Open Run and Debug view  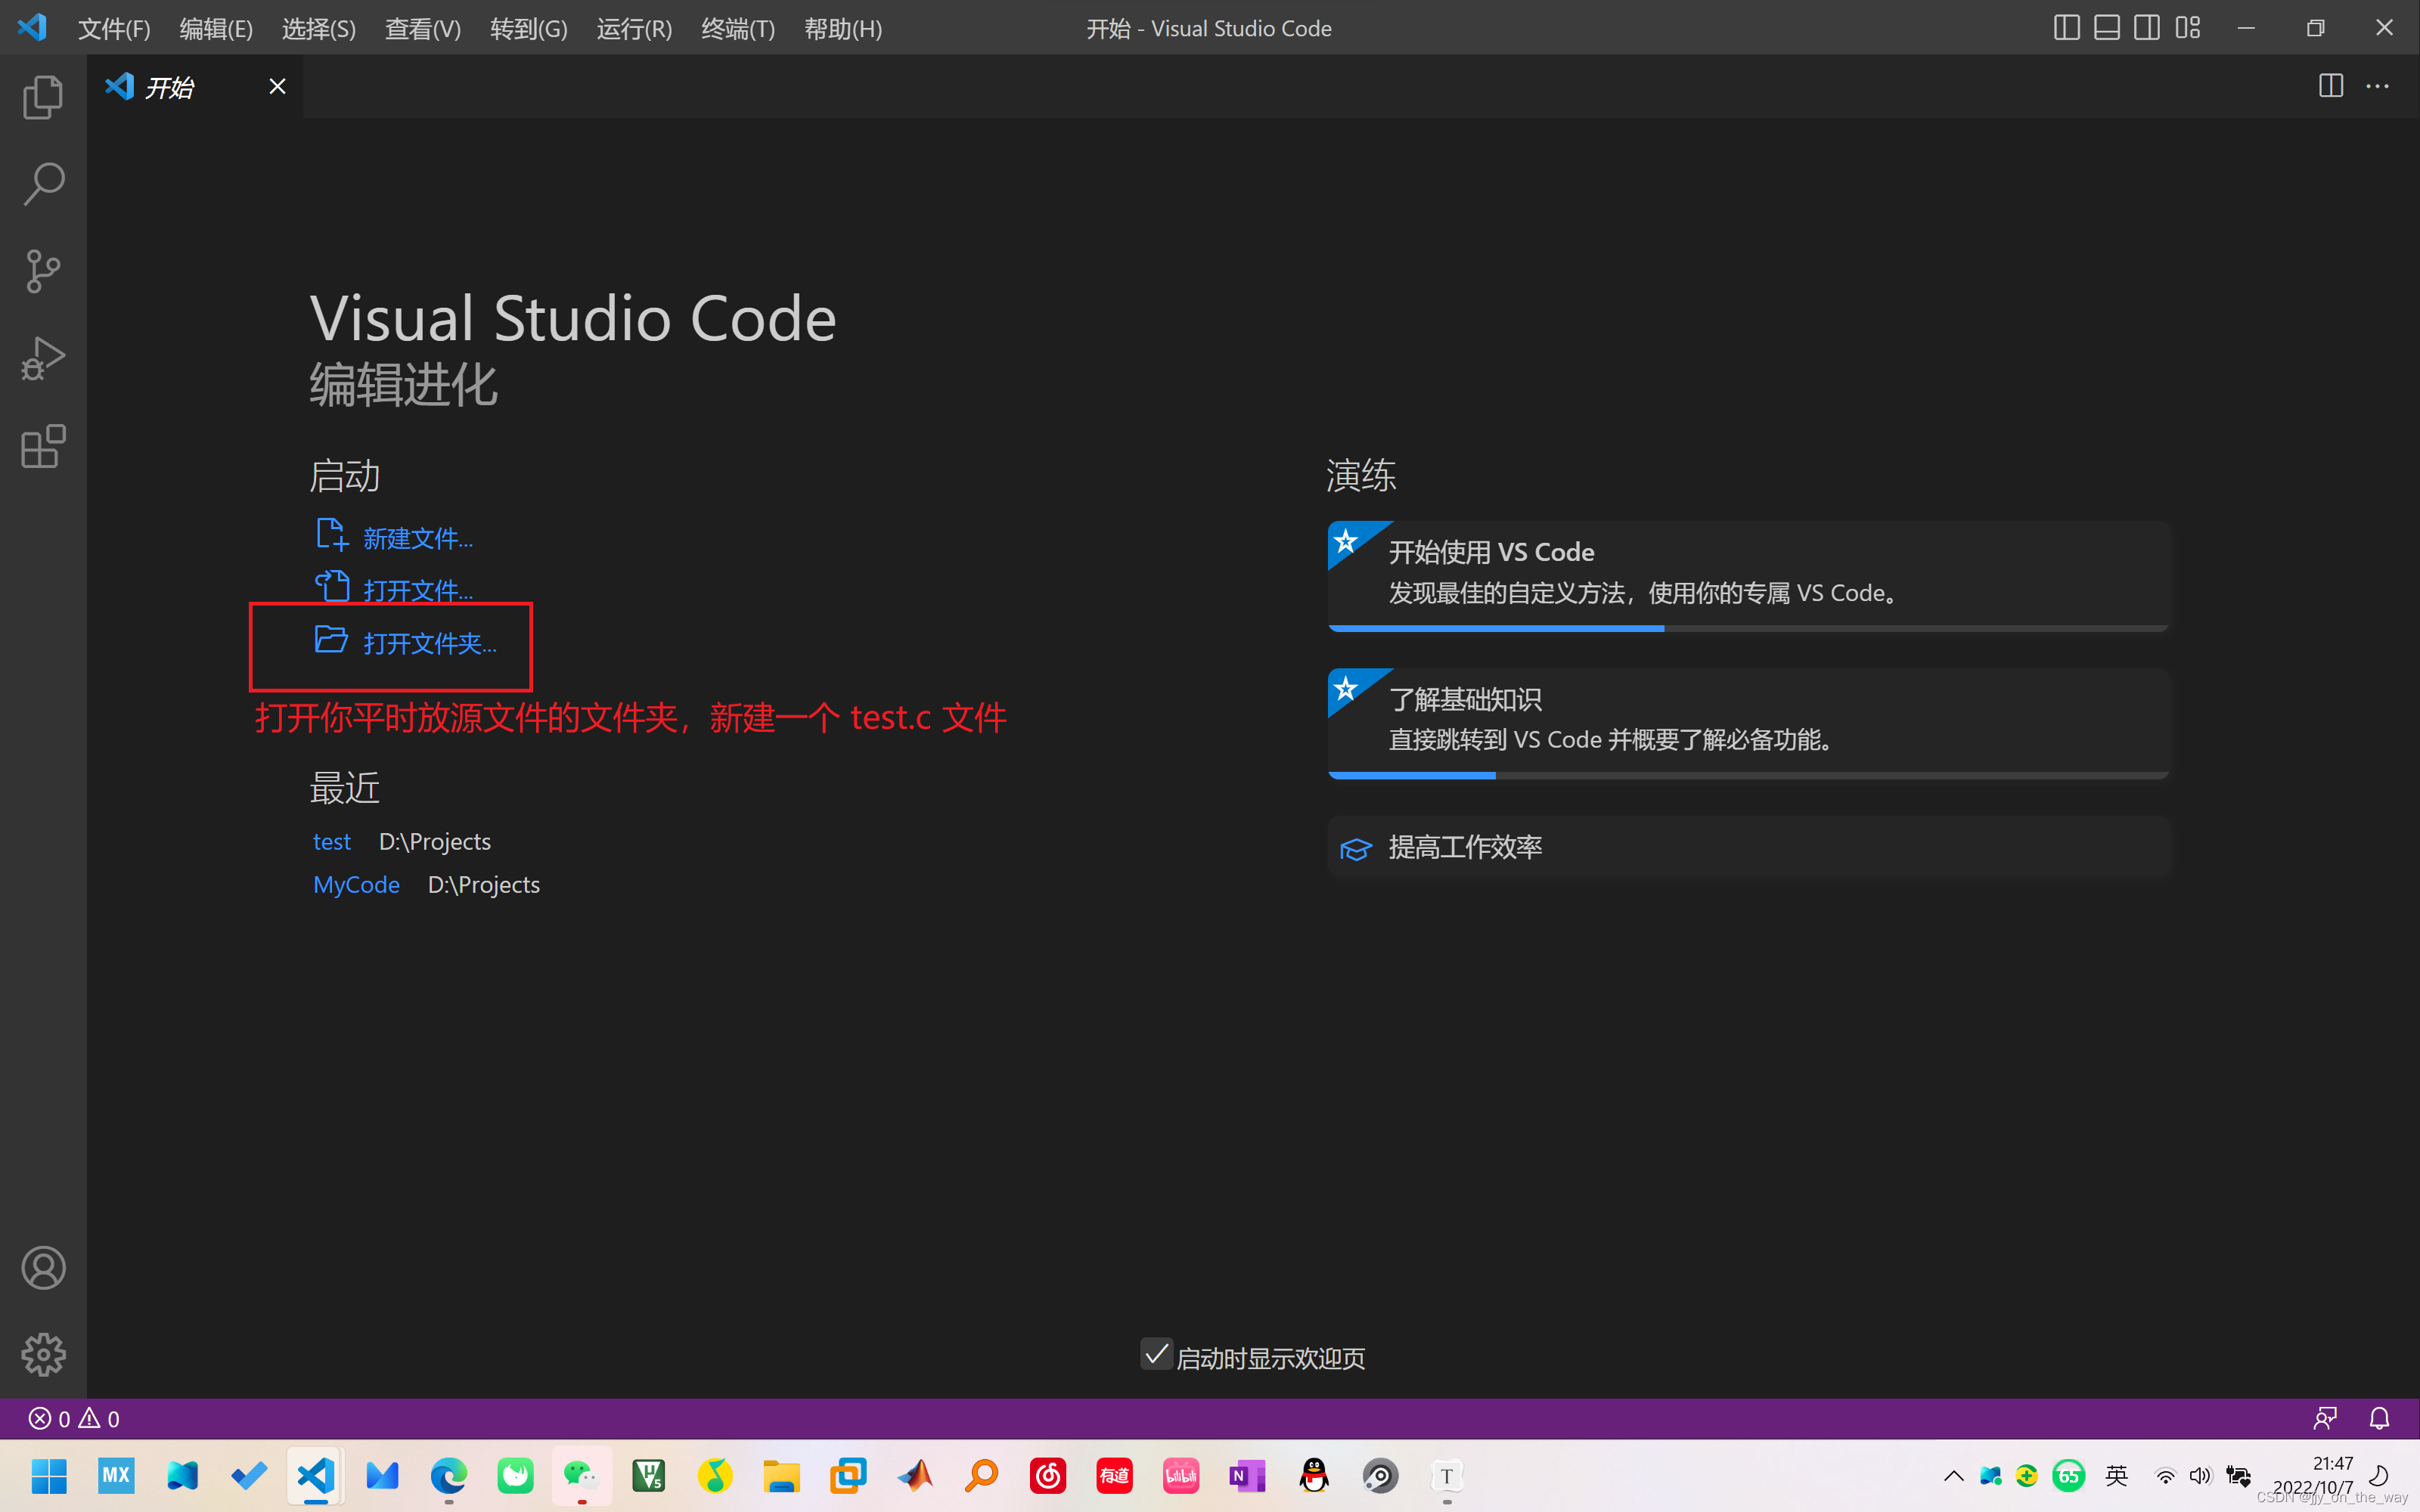point(43,358)
